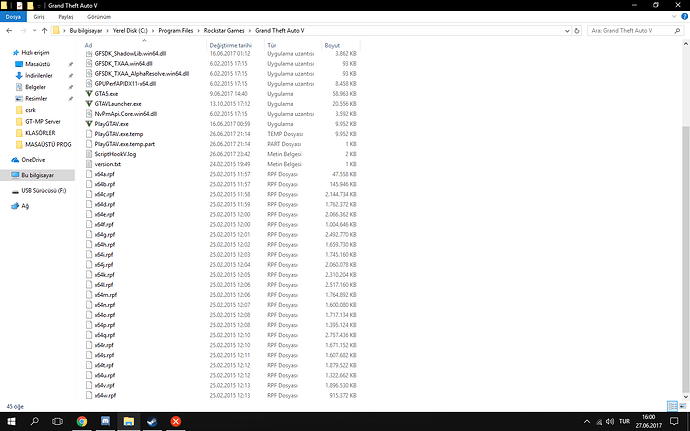Open the red X app on taskbar
This screenshot has height=431, width=690.
[x=176, y=421]
